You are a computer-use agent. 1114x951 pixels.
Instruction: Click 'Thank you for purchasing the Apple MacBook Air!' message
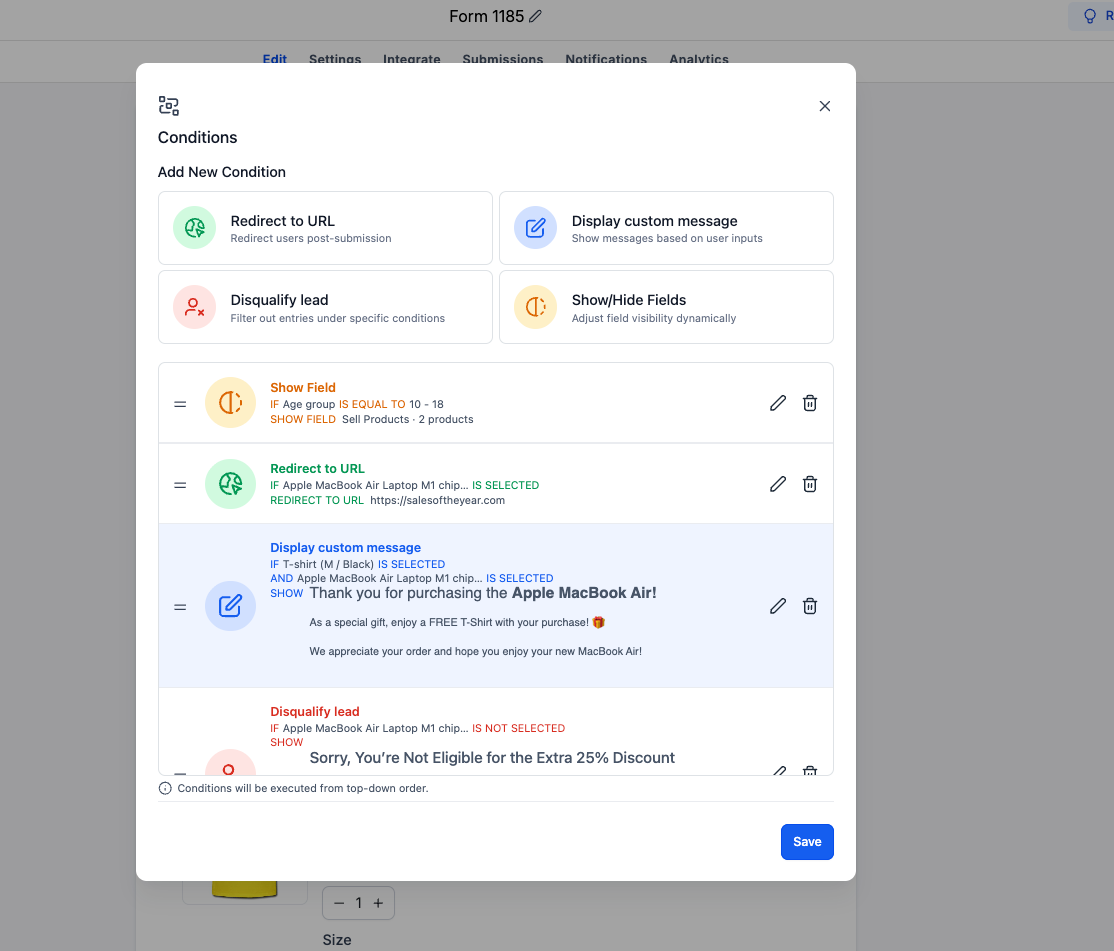coord(483,592)
